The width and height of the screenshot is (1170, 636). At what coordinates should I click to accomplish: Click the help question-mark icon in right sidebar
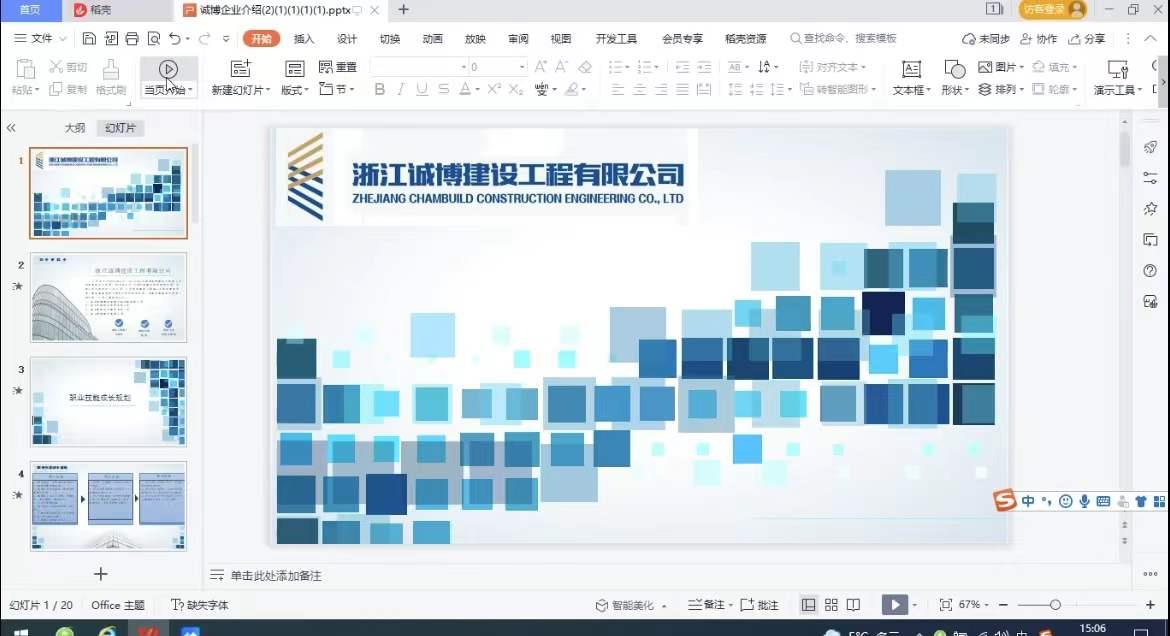click(x=1150, y=270)
